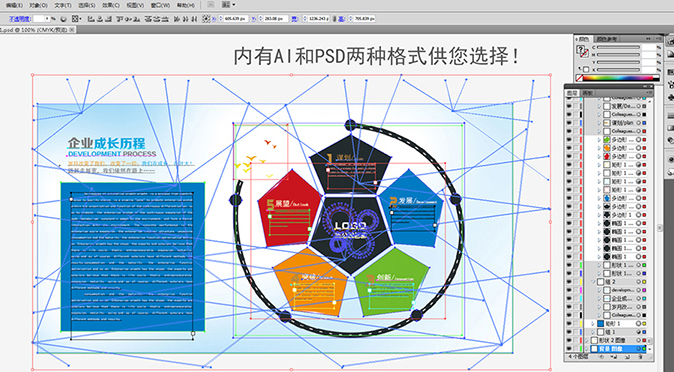Hide the 背景 图像 layer eye icon

569,349
